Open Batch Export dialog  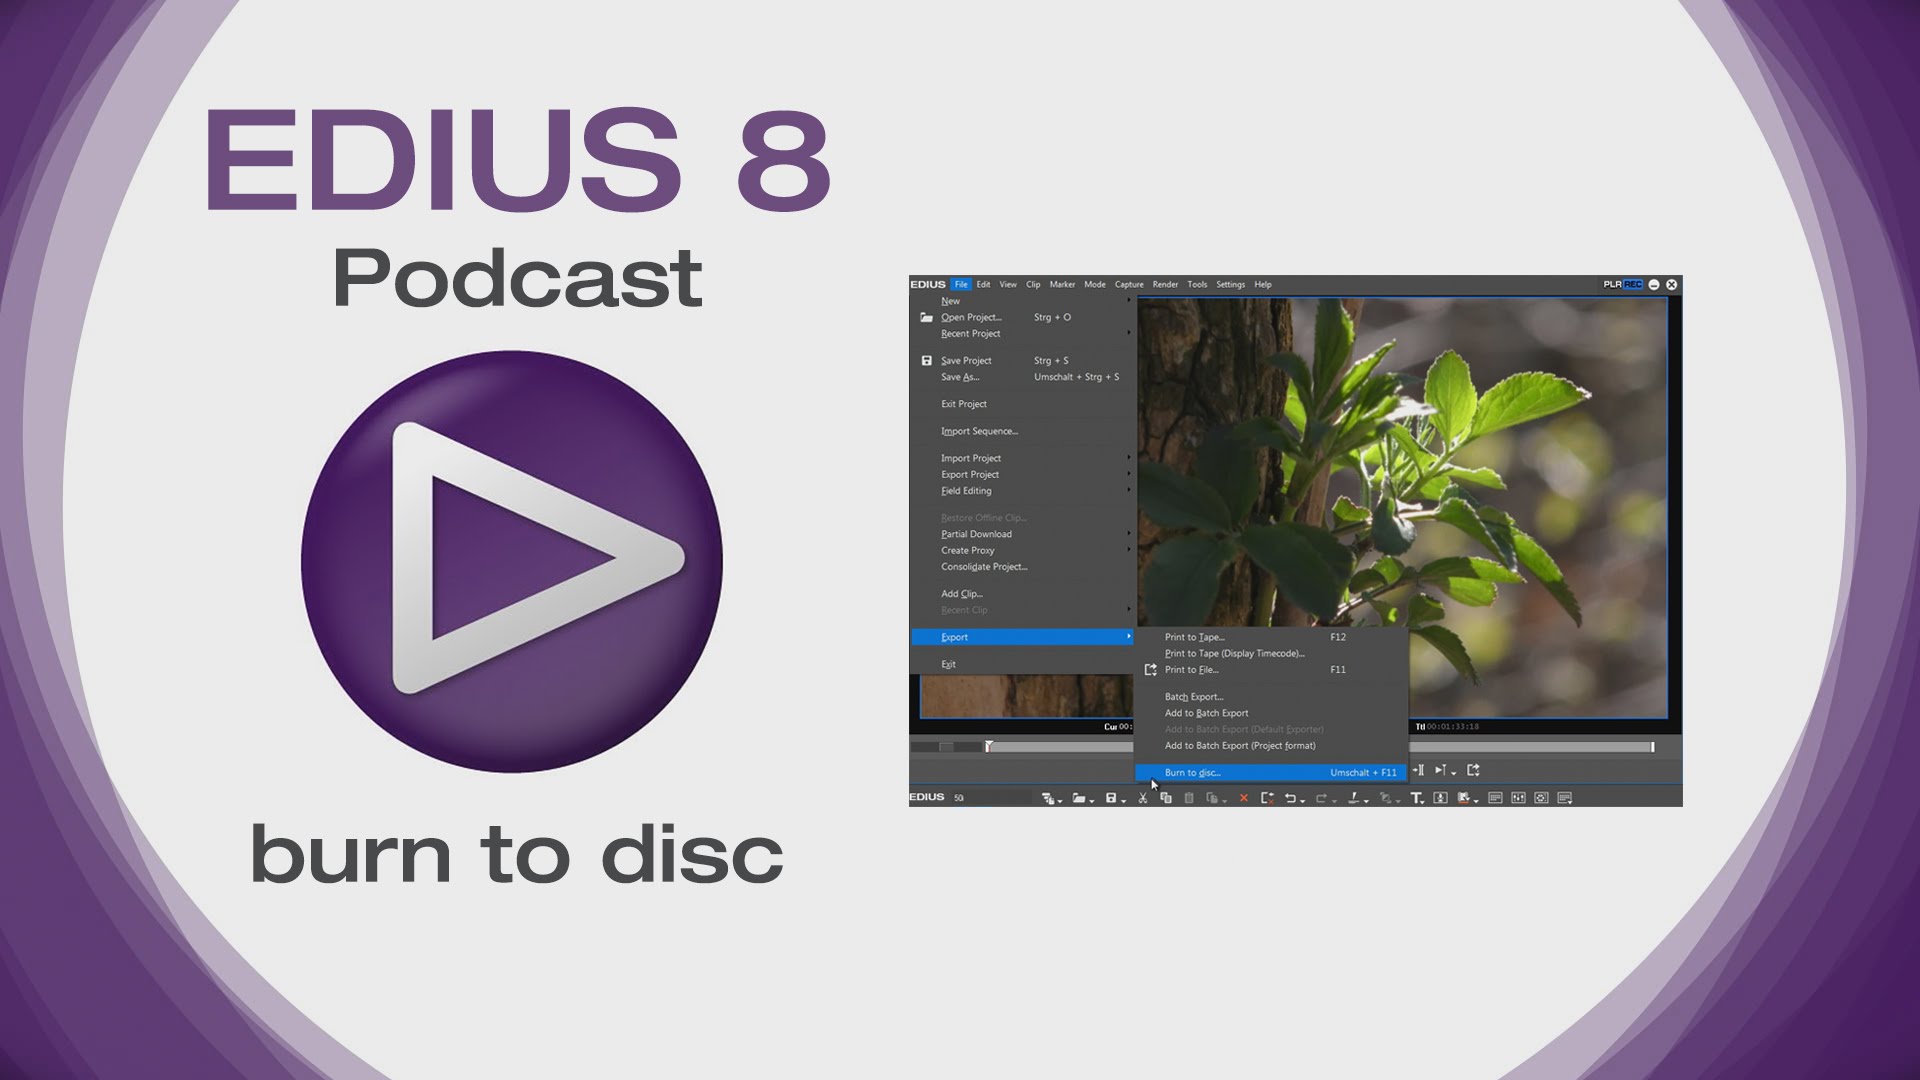click(1195, 696)
